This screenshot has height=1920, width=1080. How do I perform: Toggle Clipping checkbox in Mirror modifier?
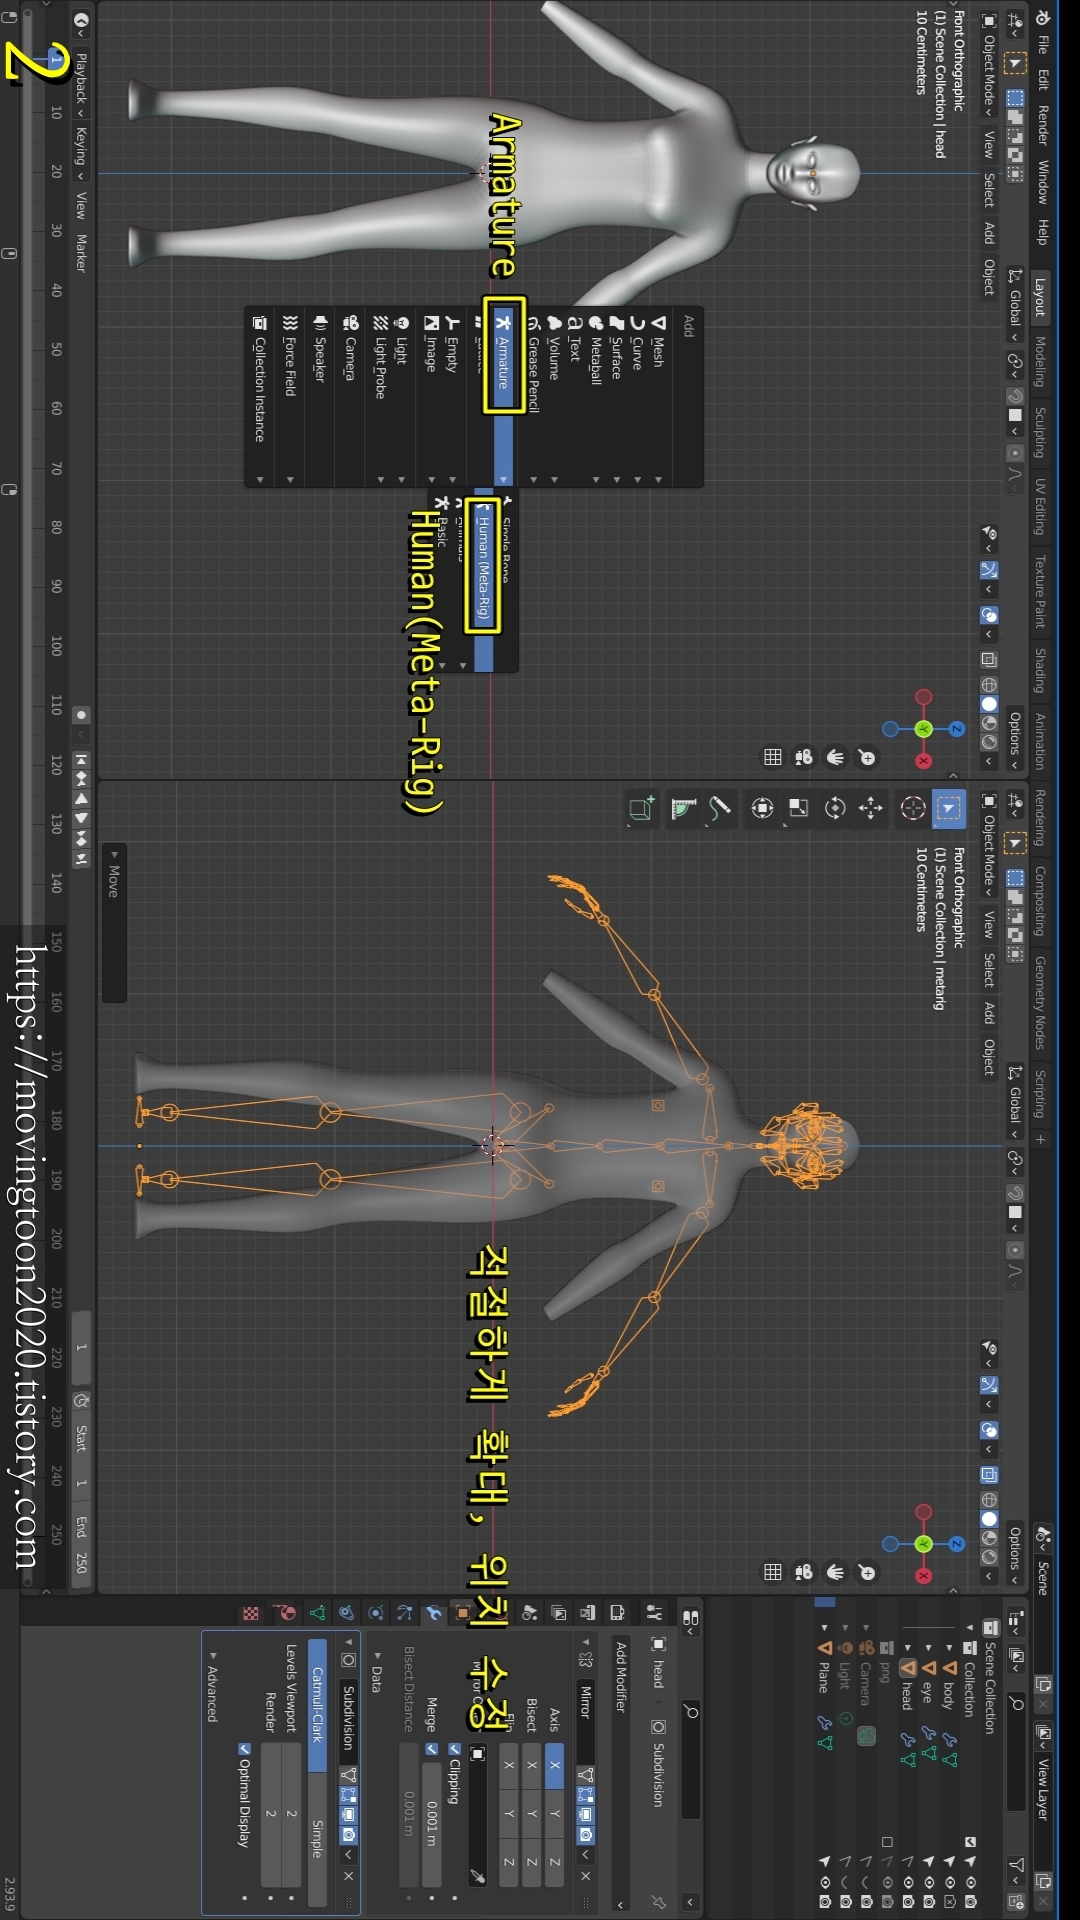tap(454, 1749)
